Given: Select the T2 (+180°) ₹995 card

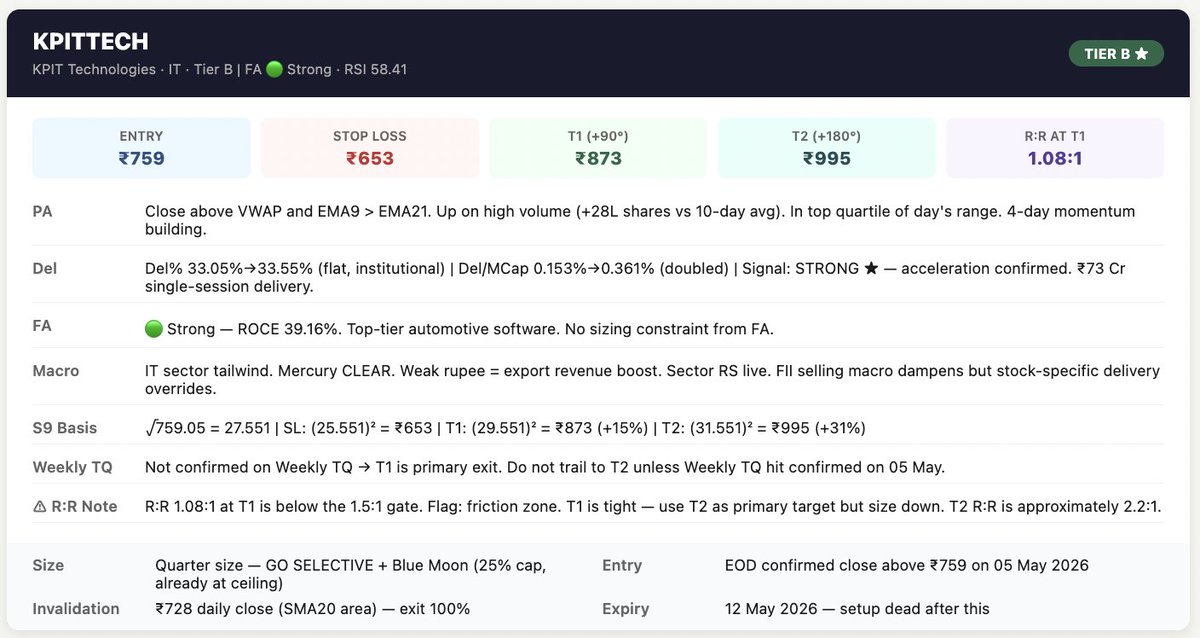Looking at the screenshot, I should (x=826, y=148).
